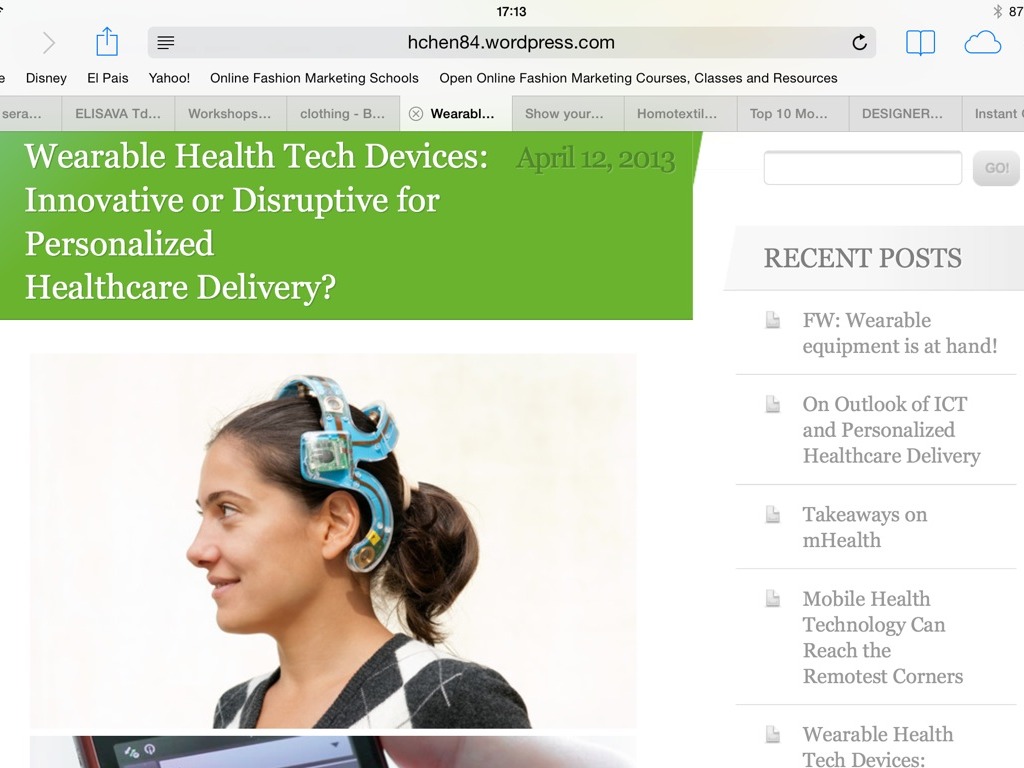Switch to the ELISAVA Td... tab

coord(118,114)
